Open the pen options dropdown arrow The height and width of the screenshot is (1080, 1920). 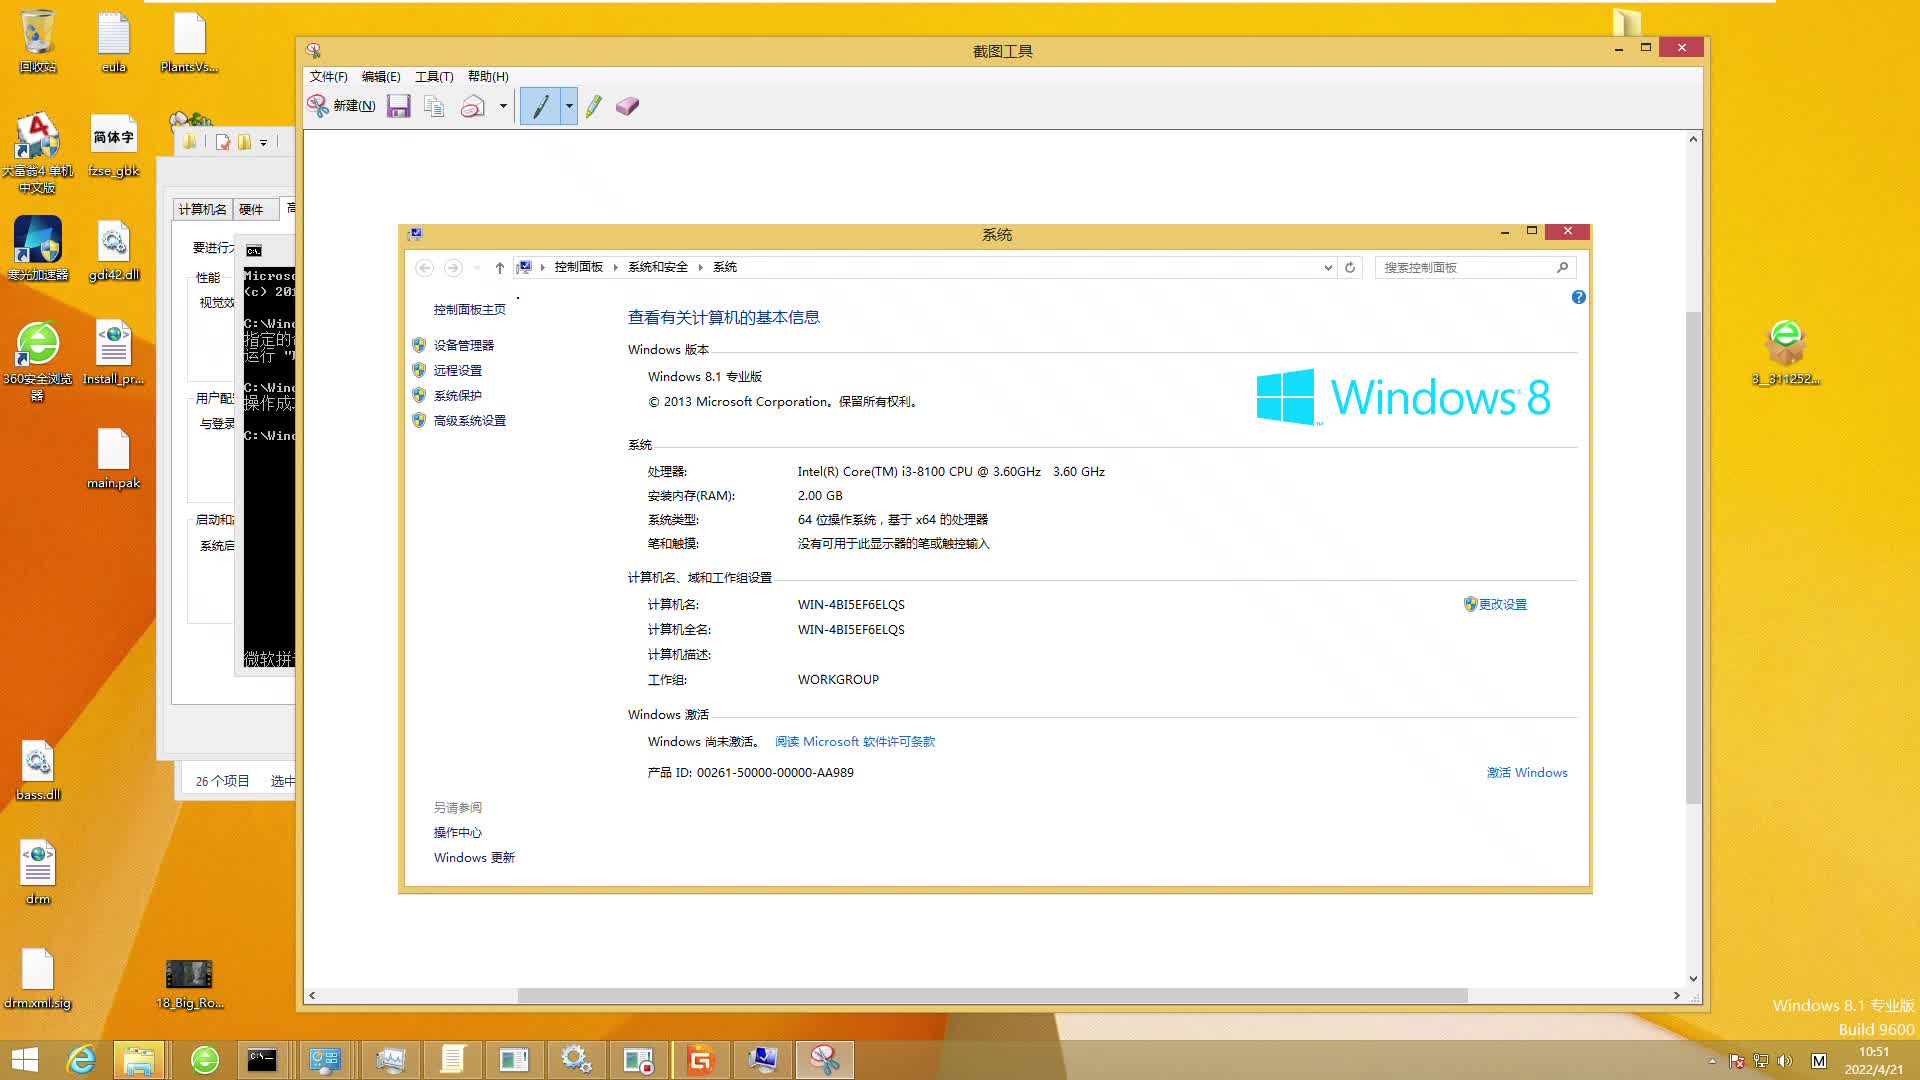click(568, 105)
